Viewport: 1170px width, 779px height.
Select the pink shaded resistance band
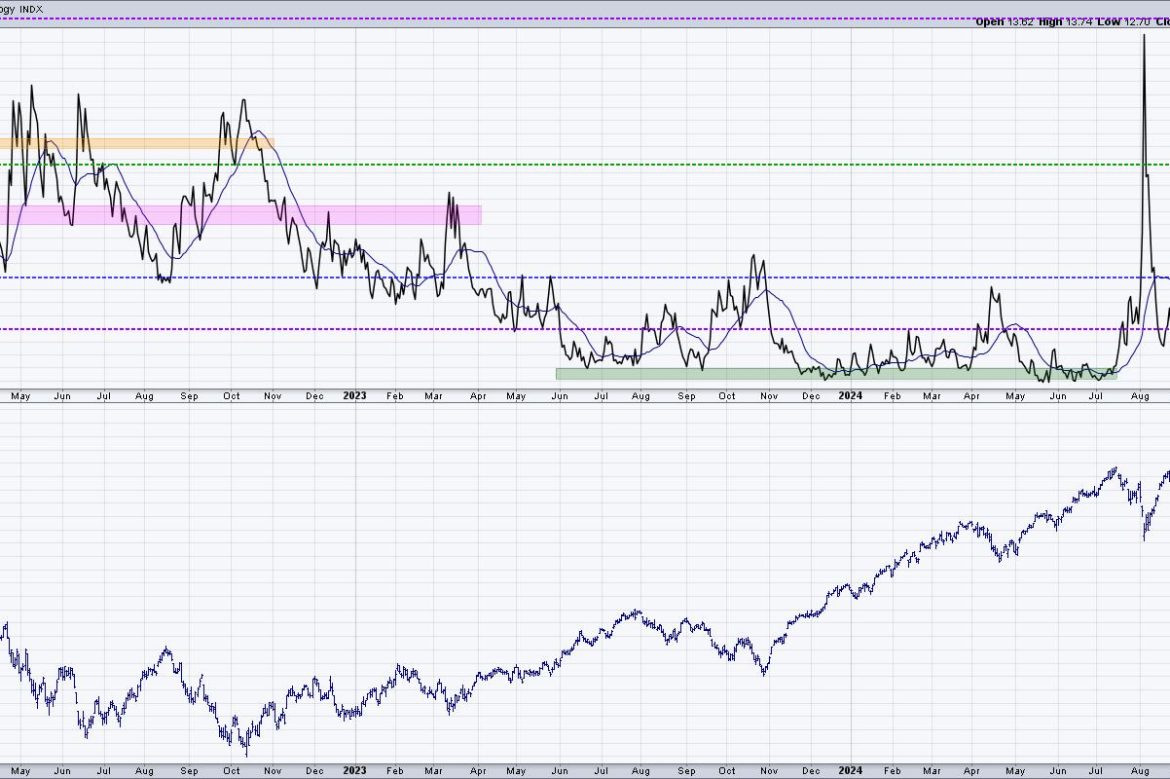[300, 215]
